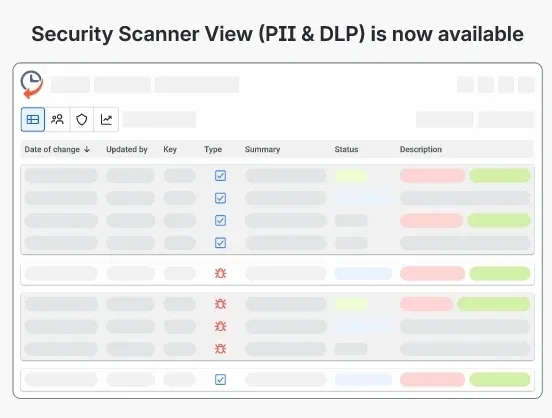552x418 pixels.
Task: Click the Type column header
Action: coord(213,149)
